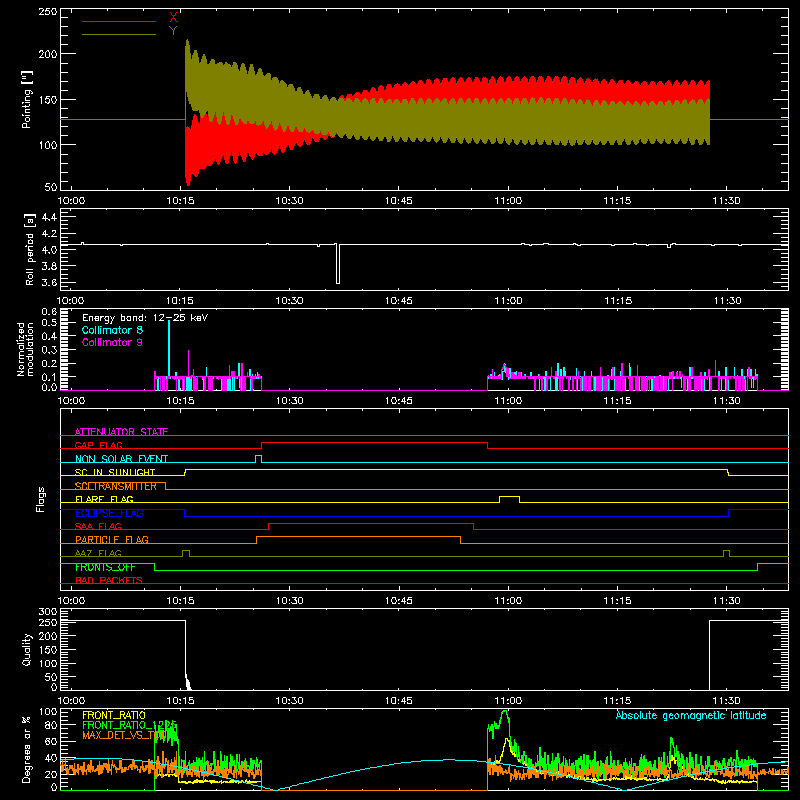Click the vertical 'Flags' axis title
Image resolution: width=800 pixels, height=800 pixels.
pyautogui.click(x=41, y=499)
